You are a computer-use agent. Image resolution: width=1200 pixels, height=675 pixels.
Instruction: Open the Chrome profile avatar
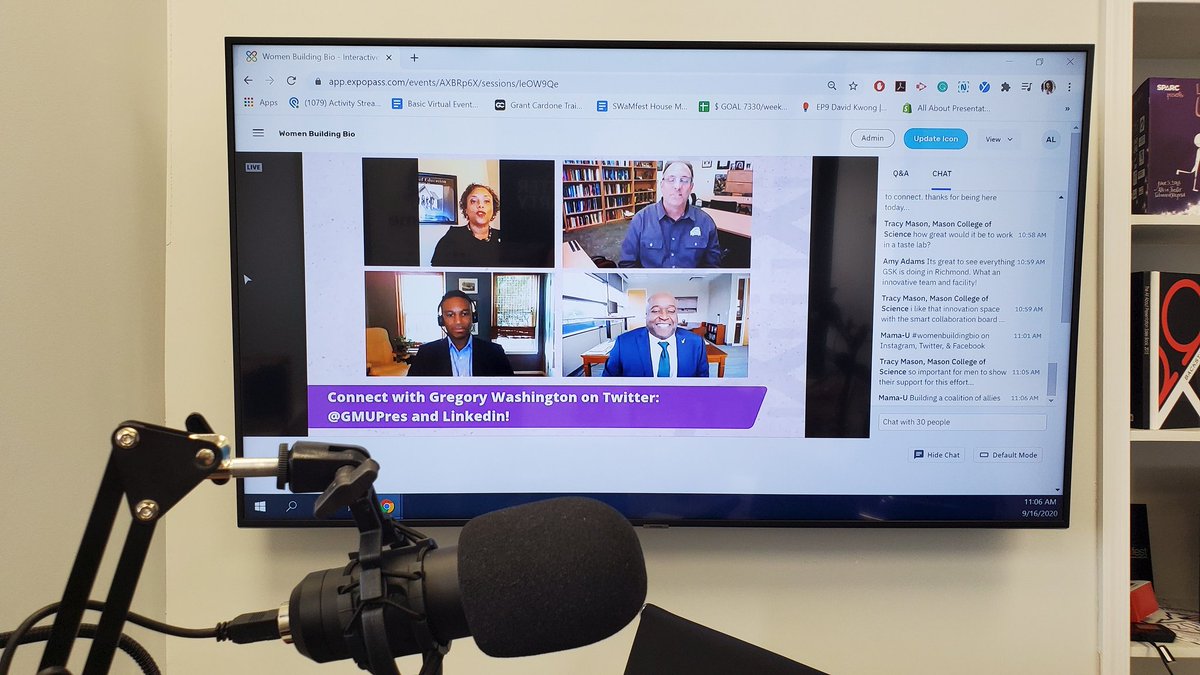pos(1048,88)
